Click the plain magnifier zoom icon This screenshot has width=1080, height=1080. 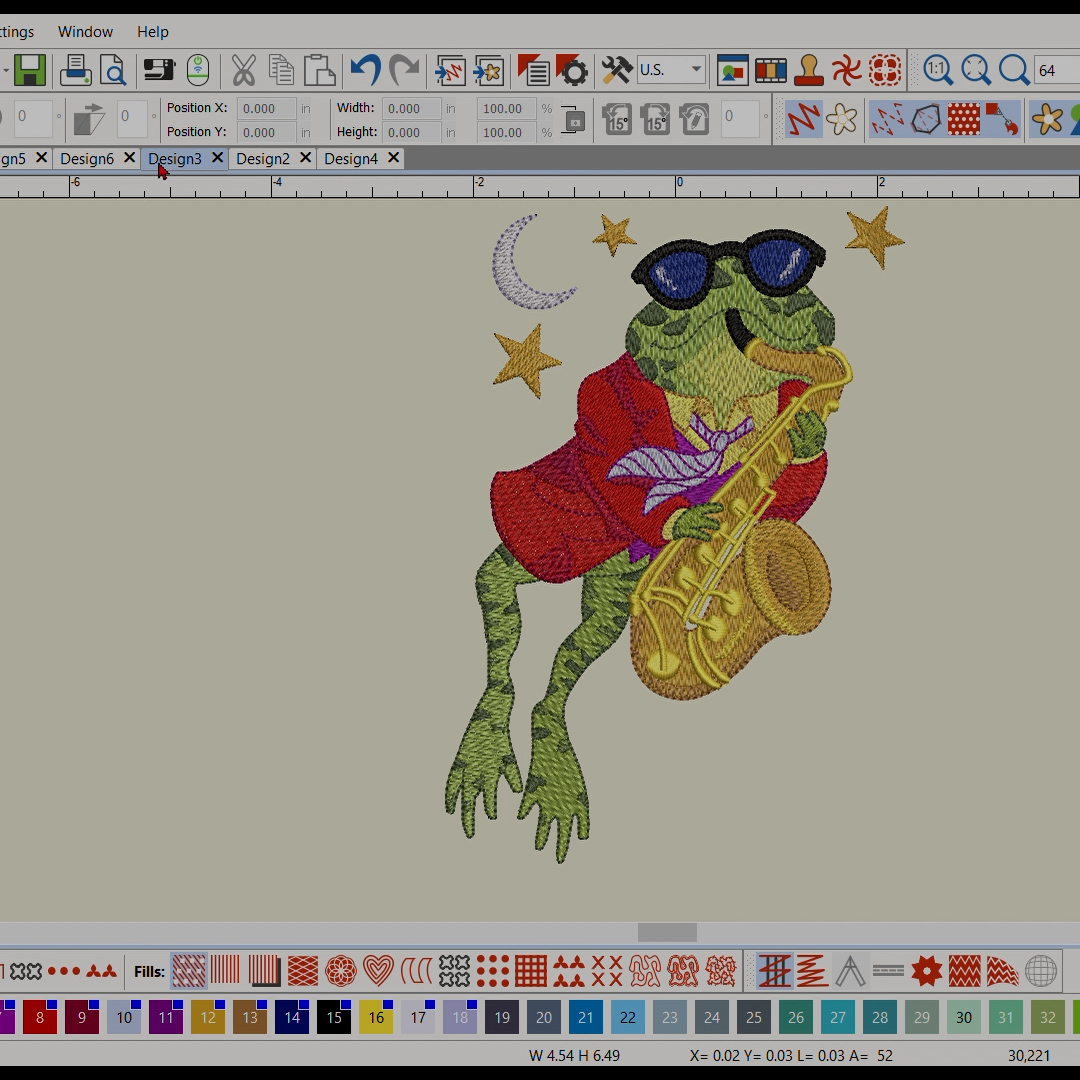[1015, 70]
